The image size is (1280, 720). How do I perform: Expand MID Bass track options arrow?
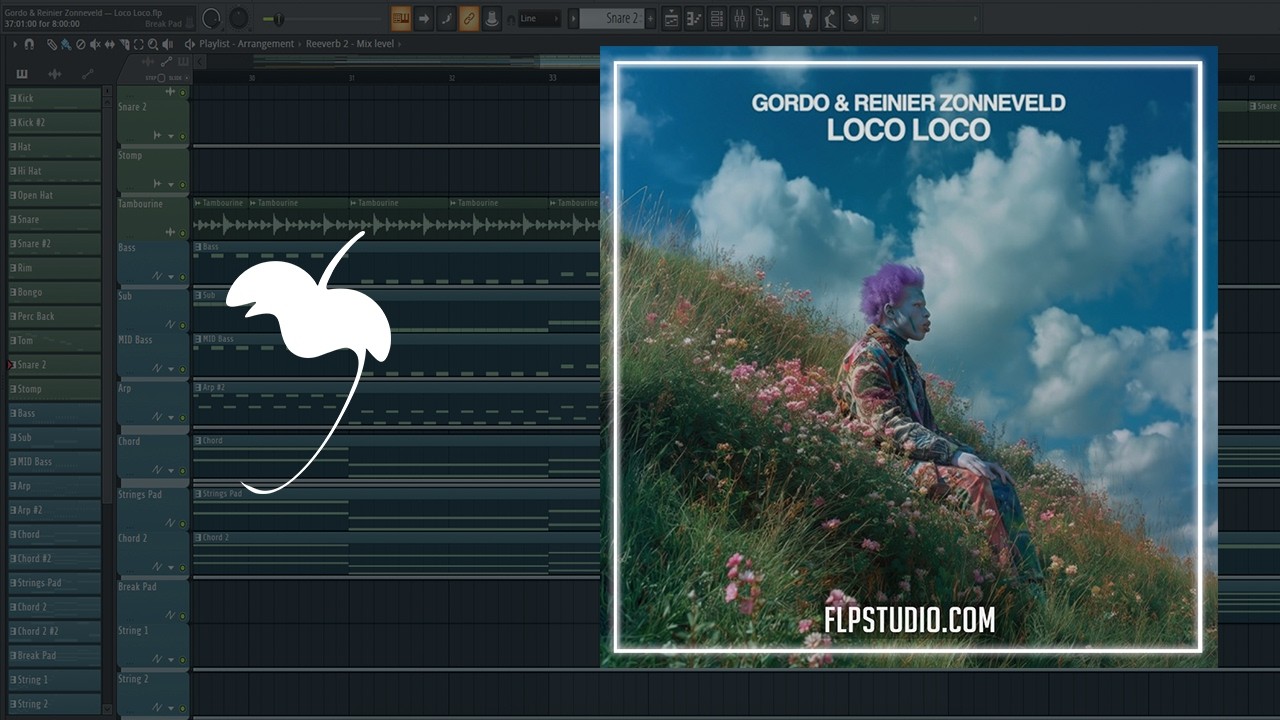pos(171,369)
